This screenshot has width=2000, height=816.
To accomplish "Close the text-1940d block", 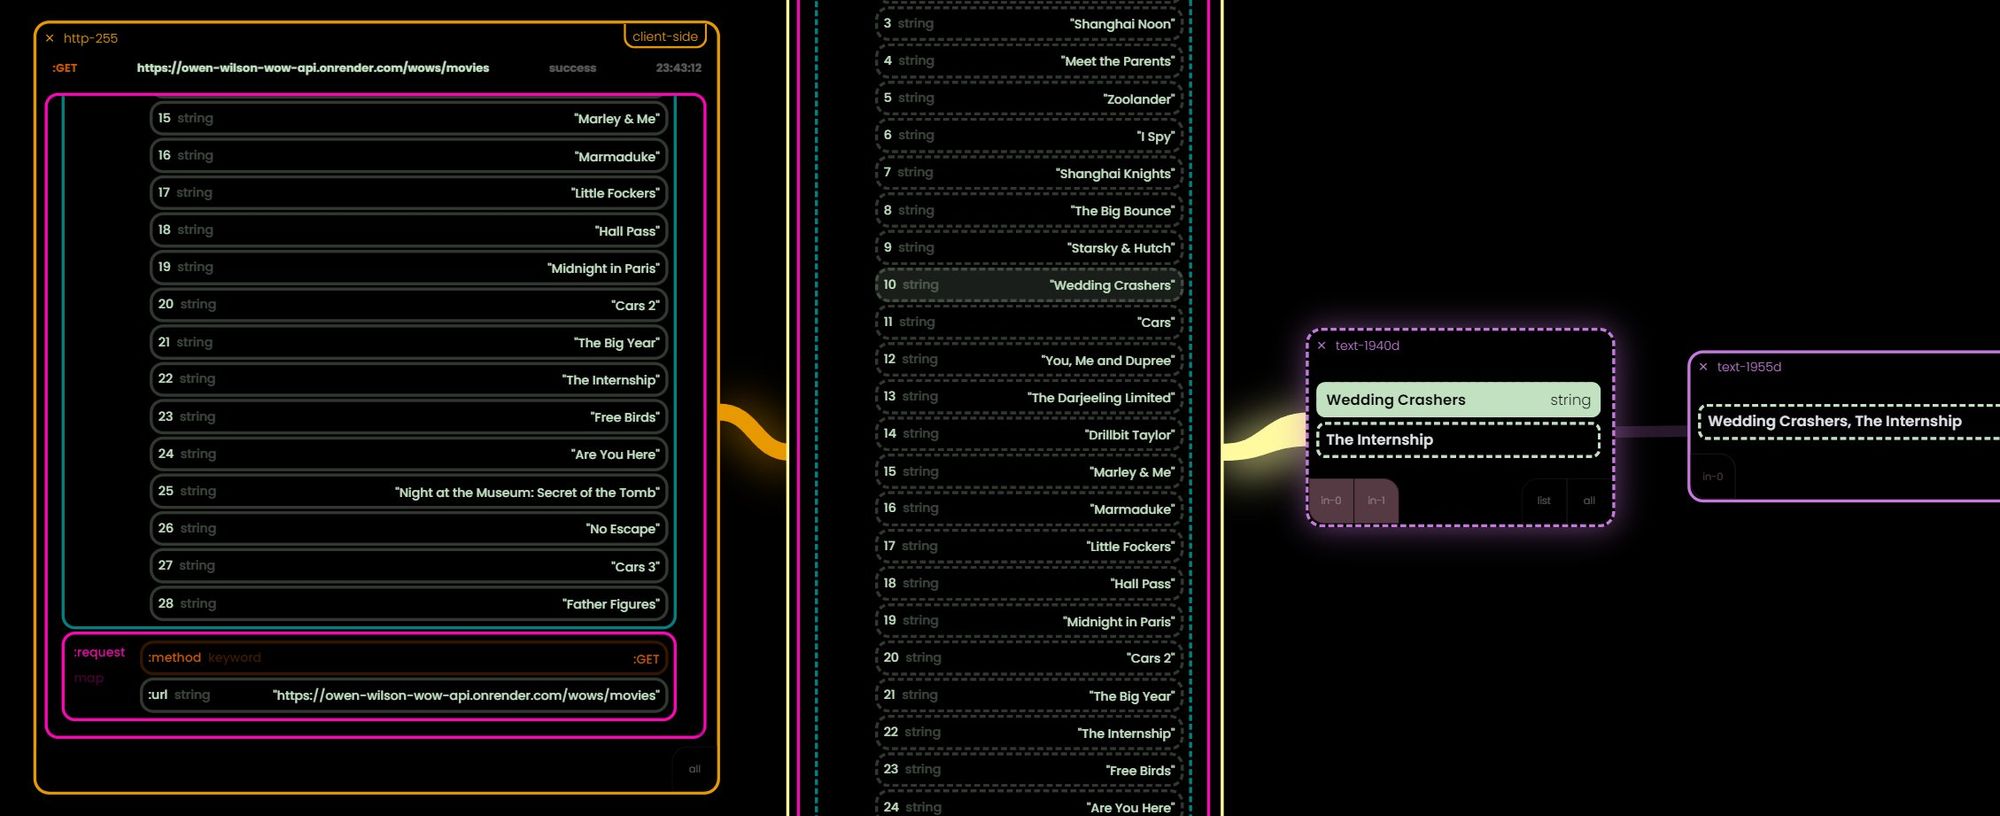I will pos(1321,346).
